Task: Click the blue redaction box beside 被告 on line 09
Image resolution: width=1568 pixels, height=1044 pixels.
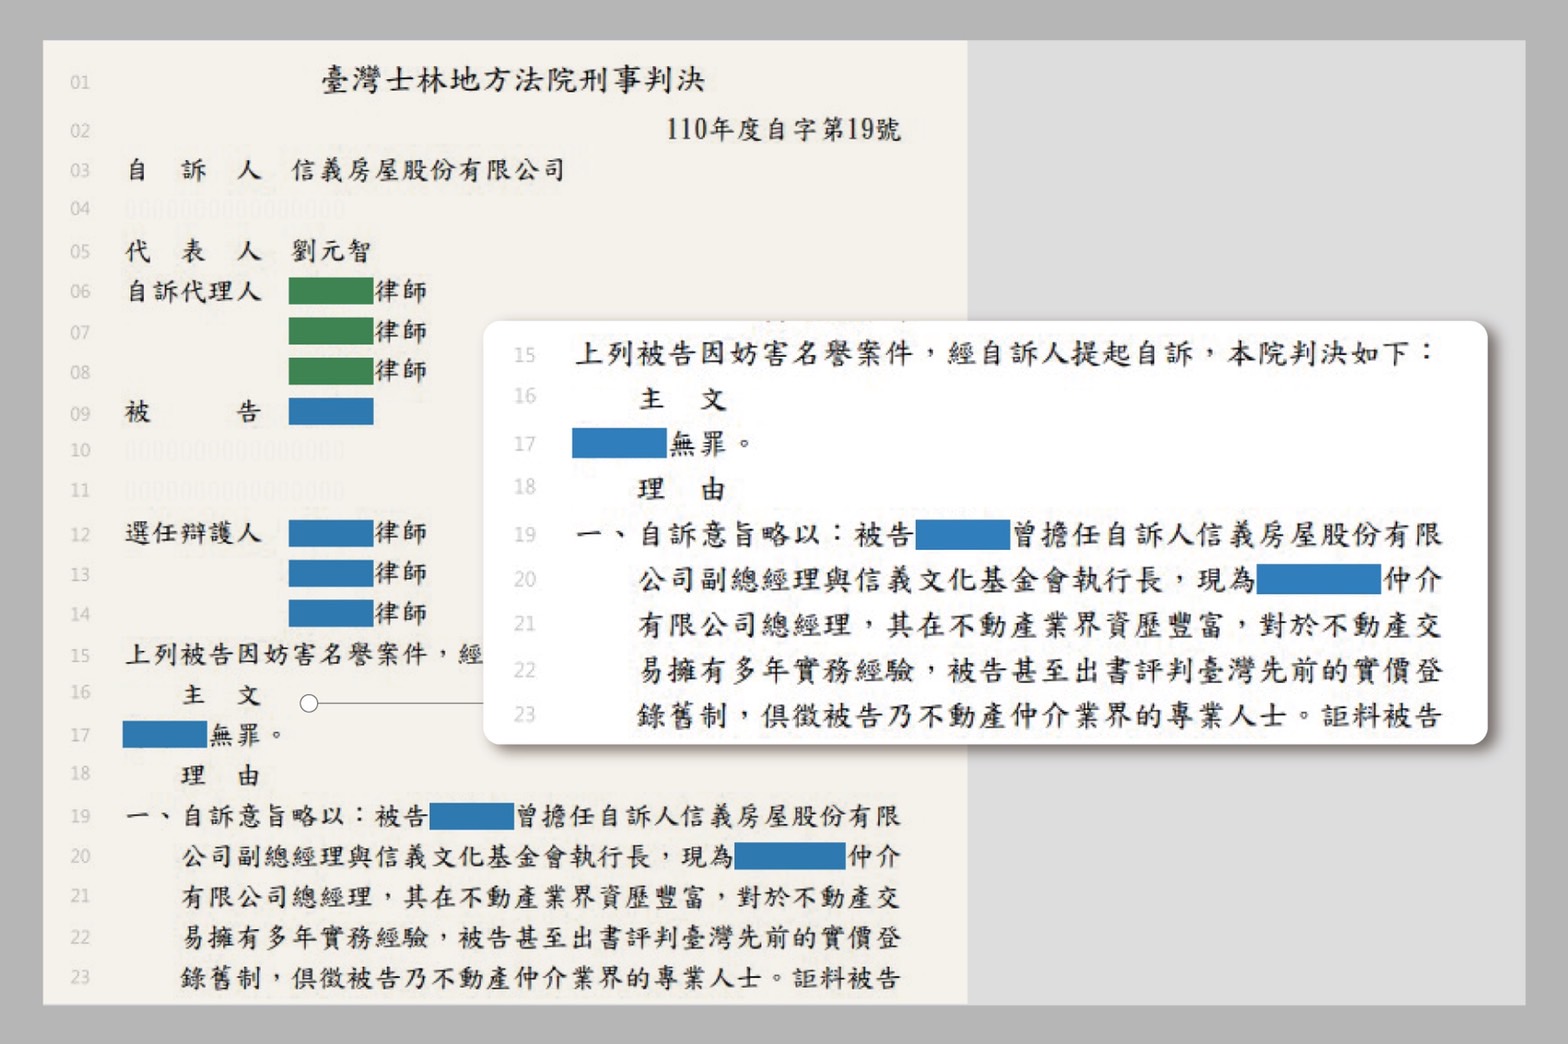Action: [330, 412]
